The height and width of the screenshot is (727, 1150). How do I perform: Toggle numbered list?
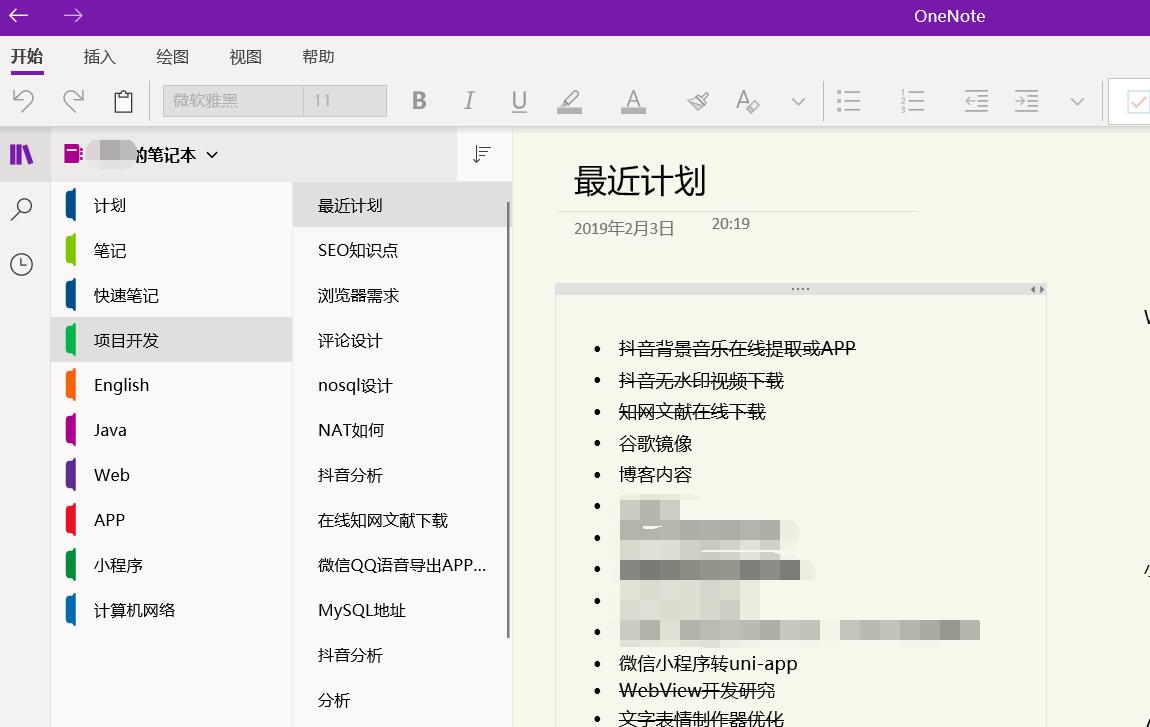tap(912, 101)
